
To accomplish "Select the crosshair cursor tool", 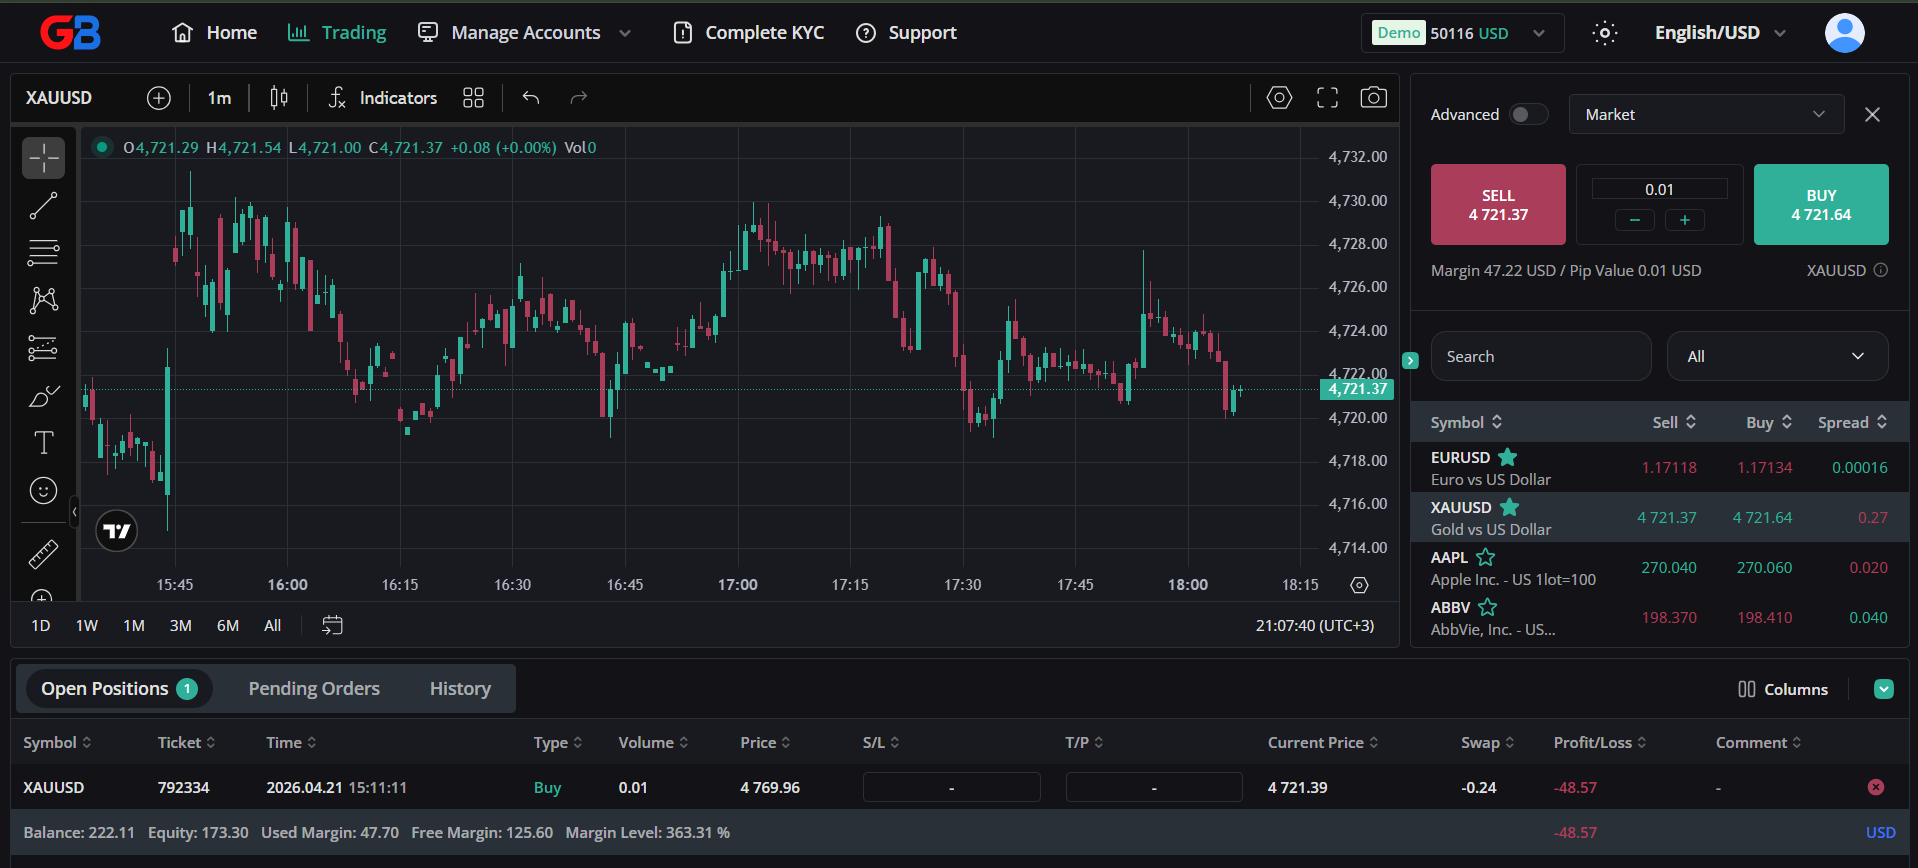I will tap(43, 158).
